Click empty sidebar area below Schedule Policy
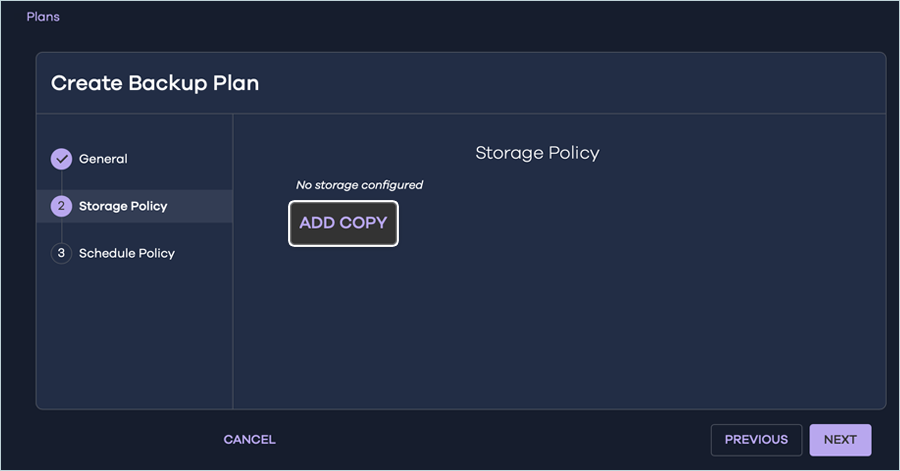The width and height of the screenshot is (900, 471). coord(134,340)
